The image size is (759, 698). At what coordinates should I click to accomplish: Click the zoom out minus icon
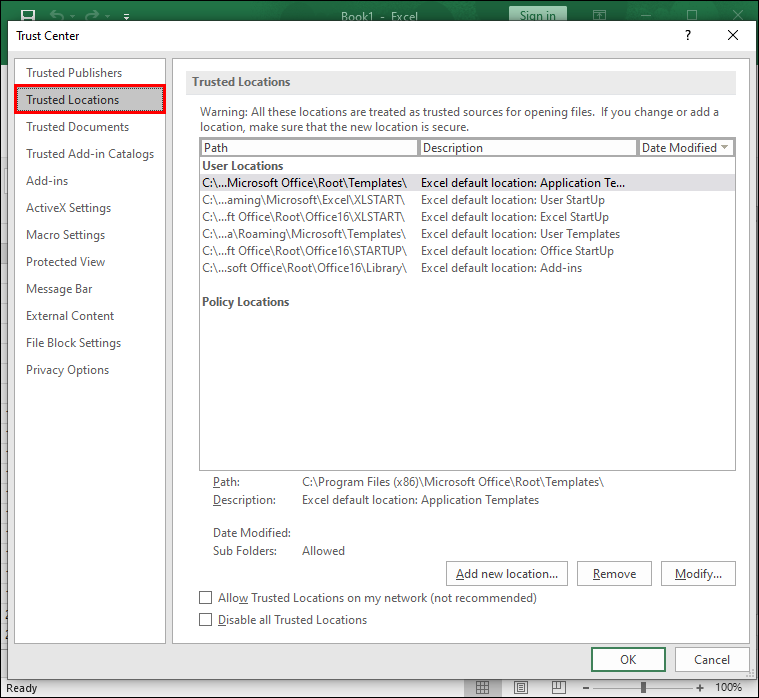(x=586, y=688)
